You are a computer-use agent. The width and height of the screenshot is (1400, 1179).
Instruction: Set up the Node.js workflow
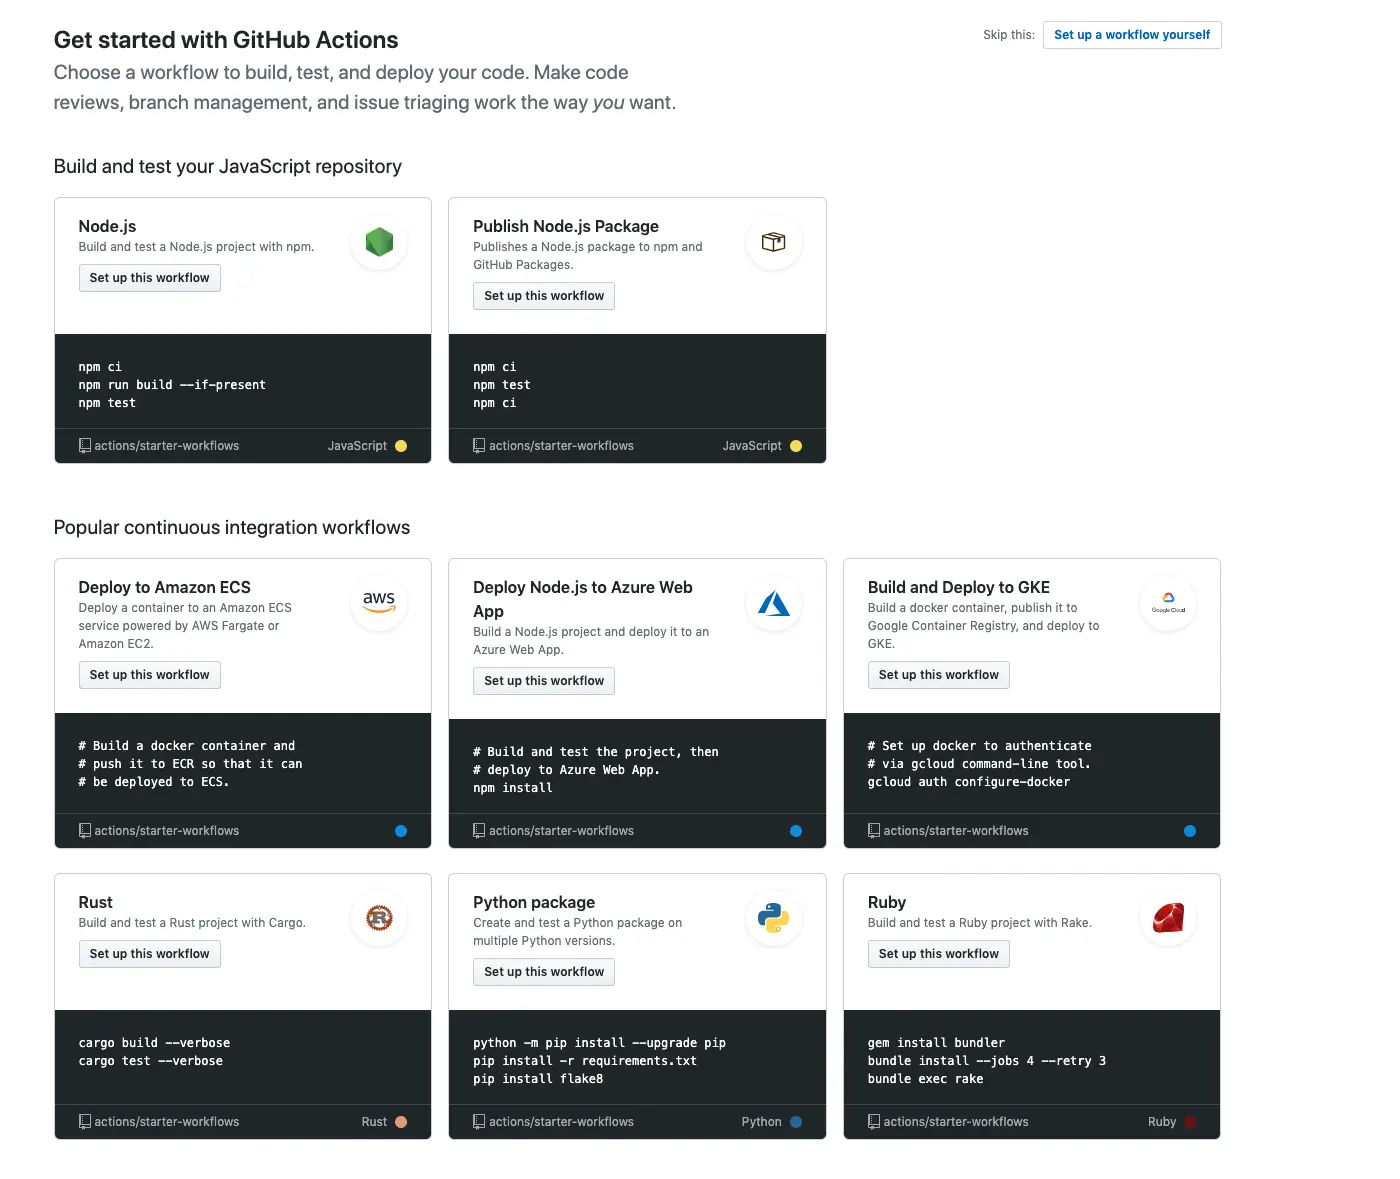[x=150, y=278]
